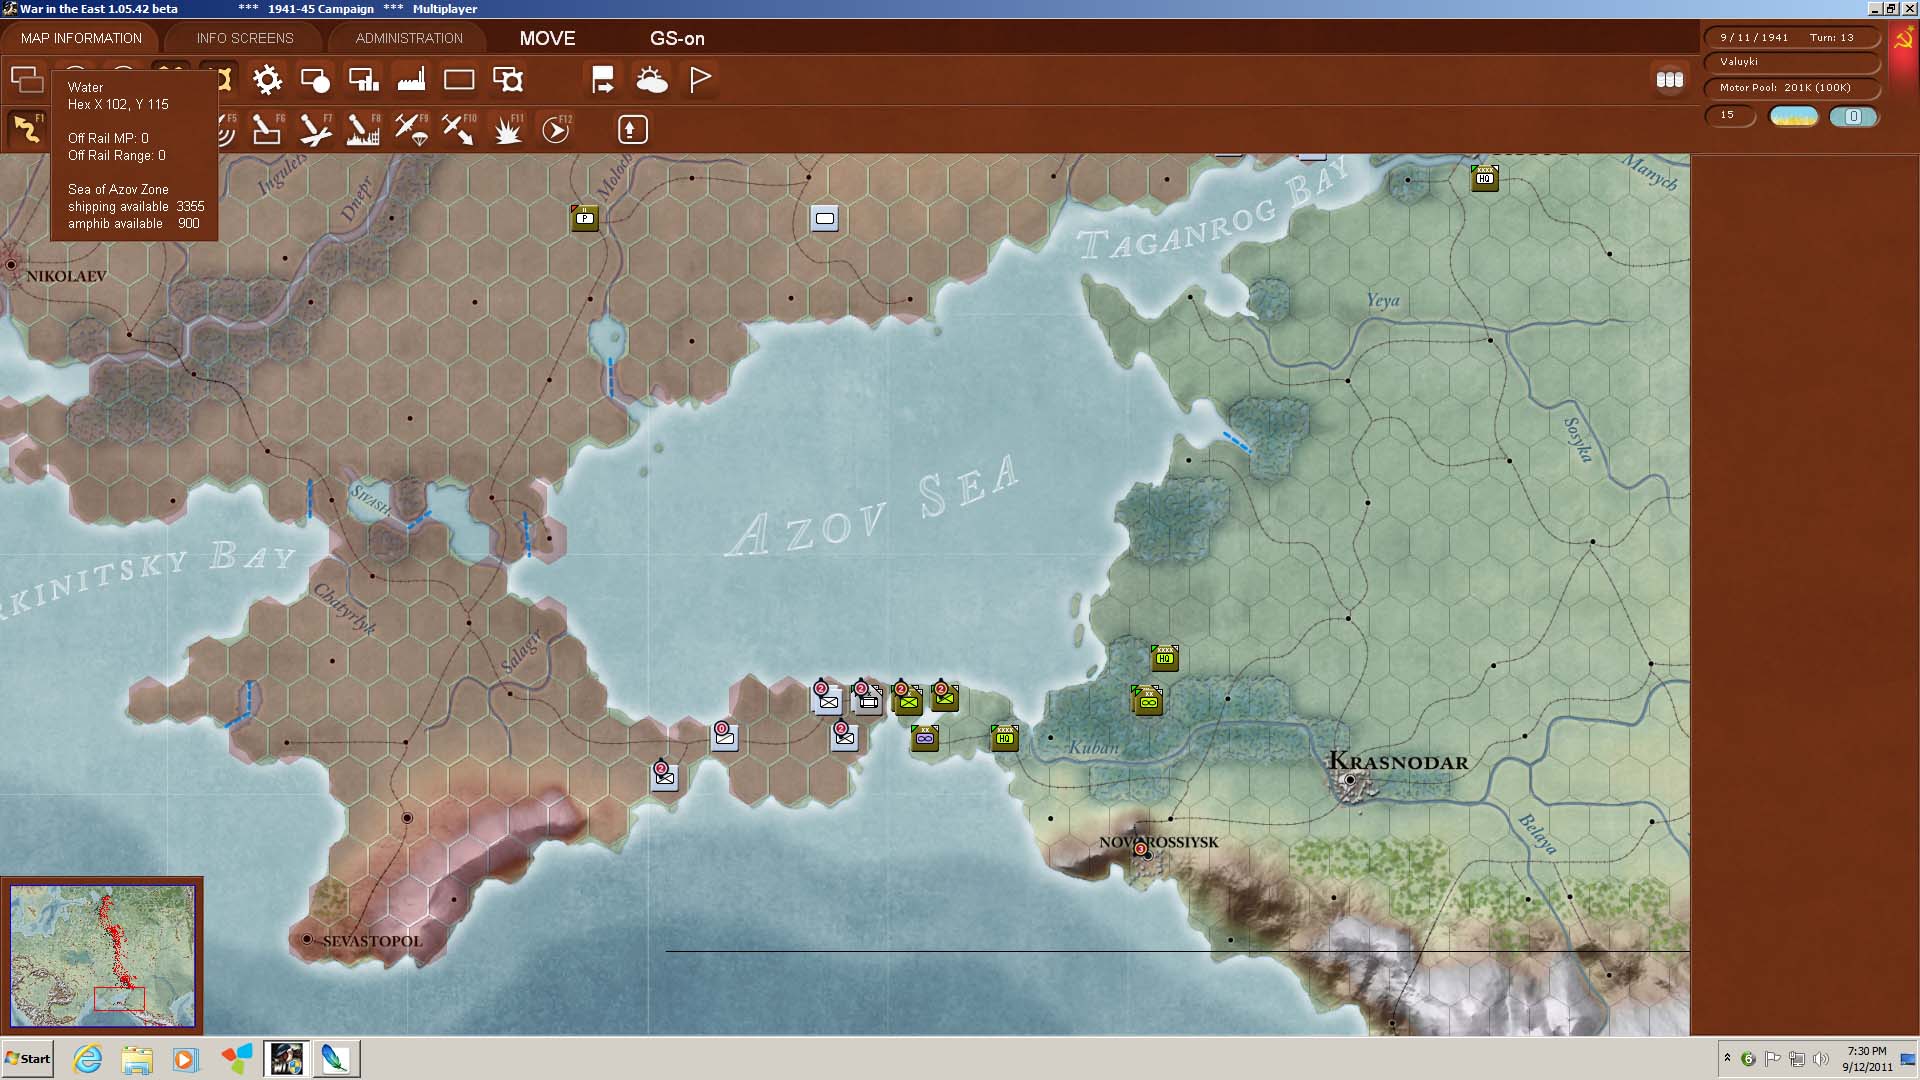Click the F12 circled arrow icon
Screen dimensions: 1920x1080
click(556, 130)
